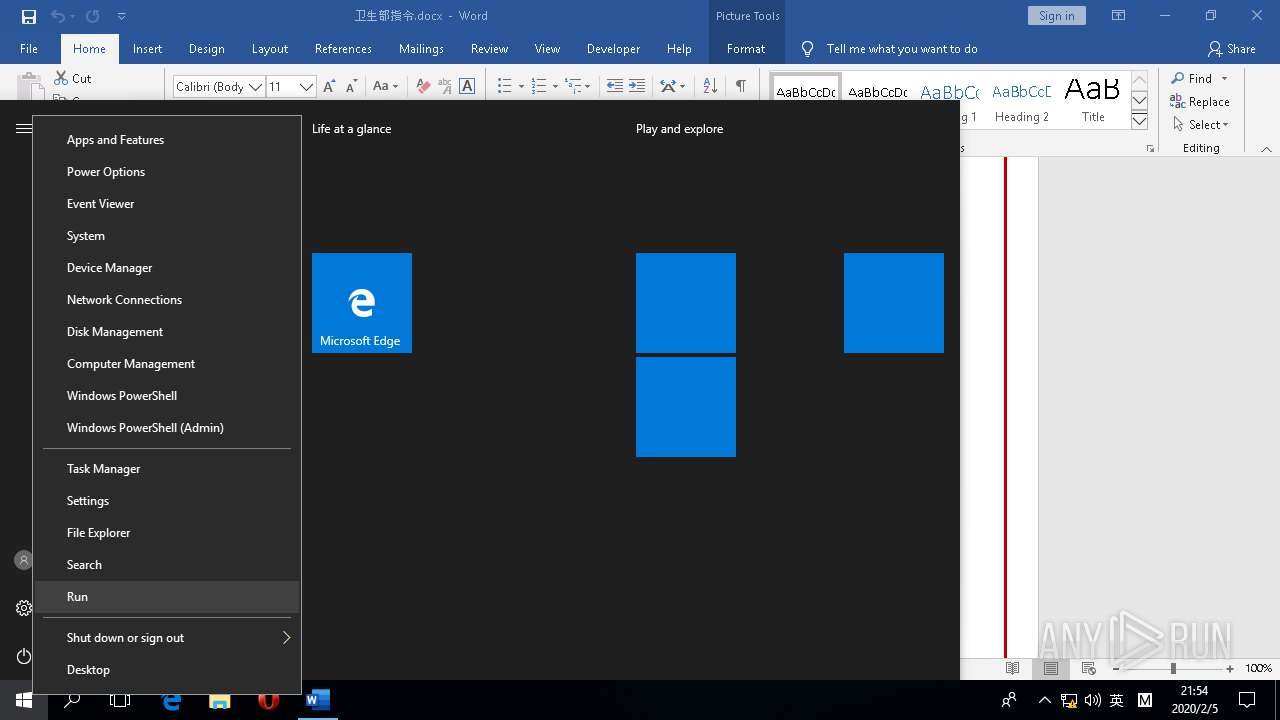This screenshot has height=720, width=1280.
Task: Open the Font name dropdown
Action: point(255,87)
